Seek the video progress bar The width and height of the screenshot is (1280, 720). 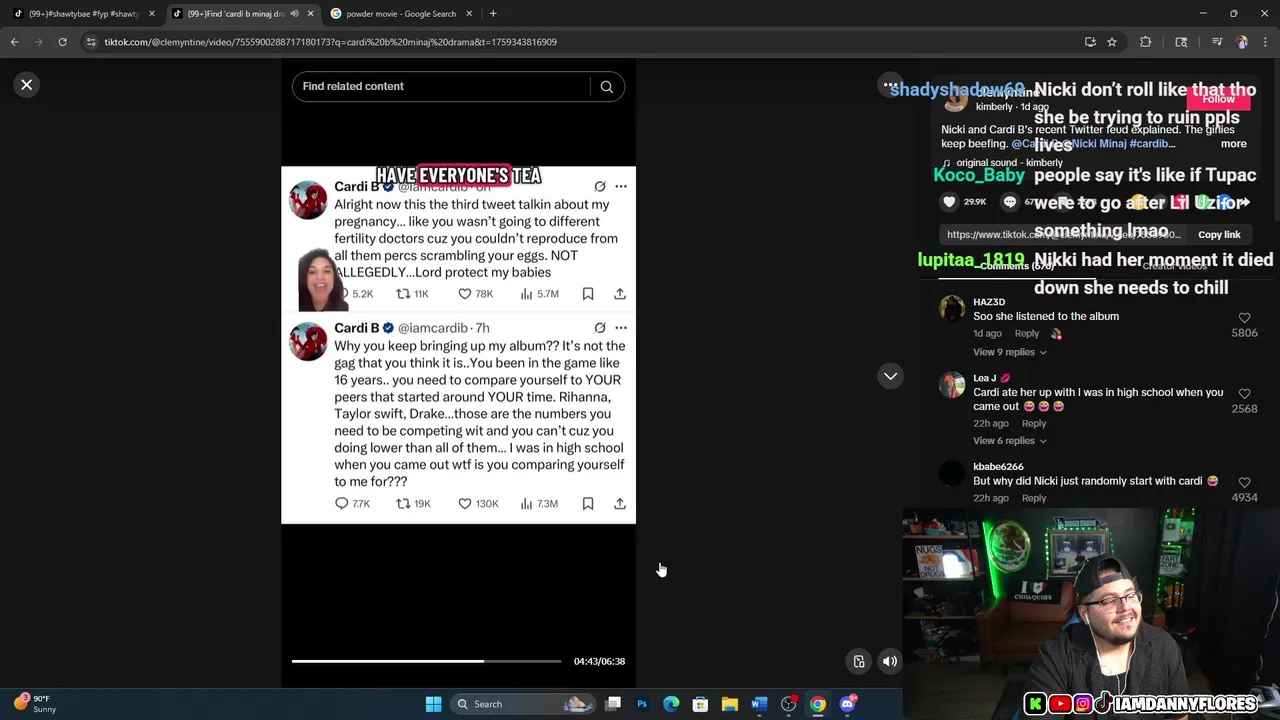click(x=426, y=661)
